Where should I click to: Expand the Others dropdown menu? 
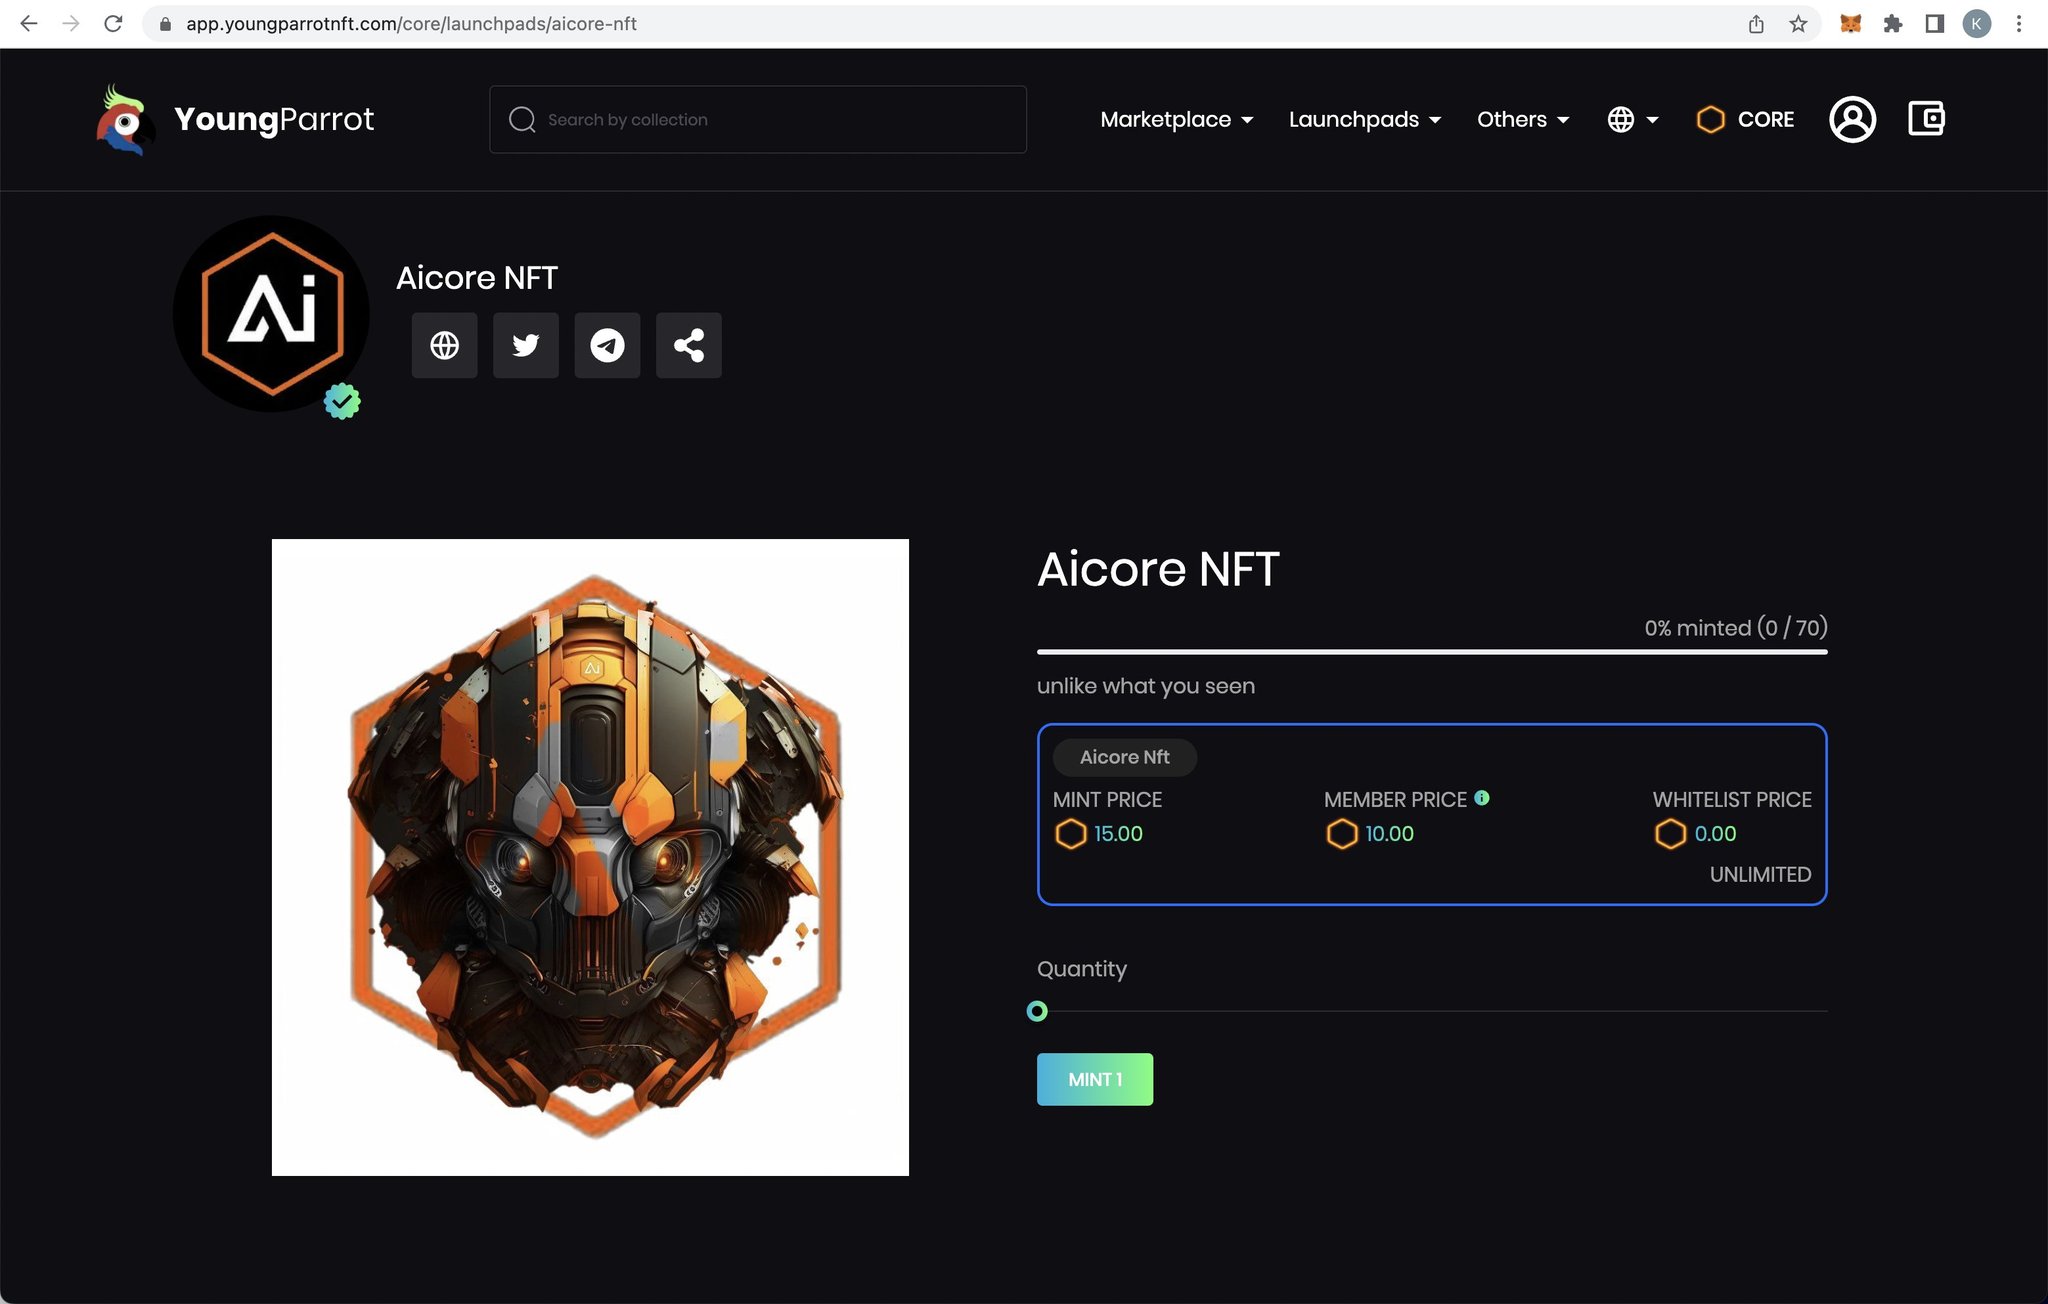click(x=1522, y=119)
